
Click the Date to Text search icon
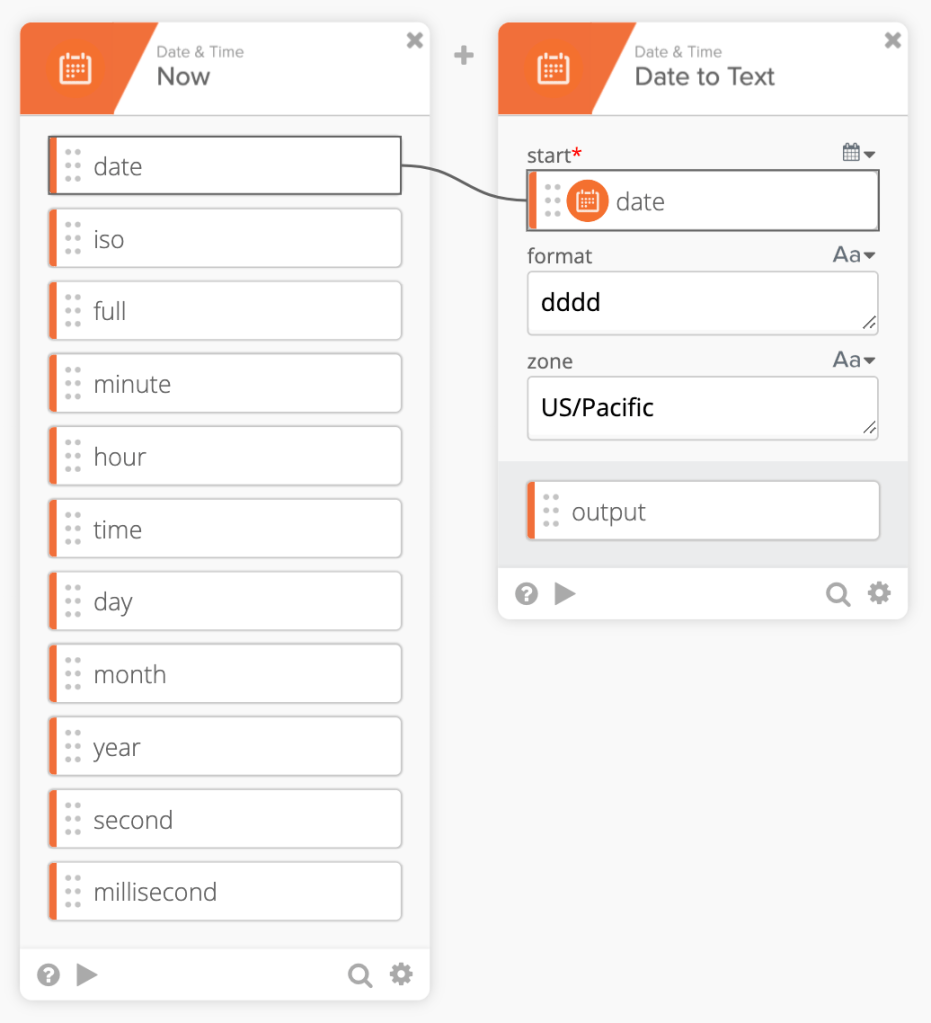(x=838, y=595)
